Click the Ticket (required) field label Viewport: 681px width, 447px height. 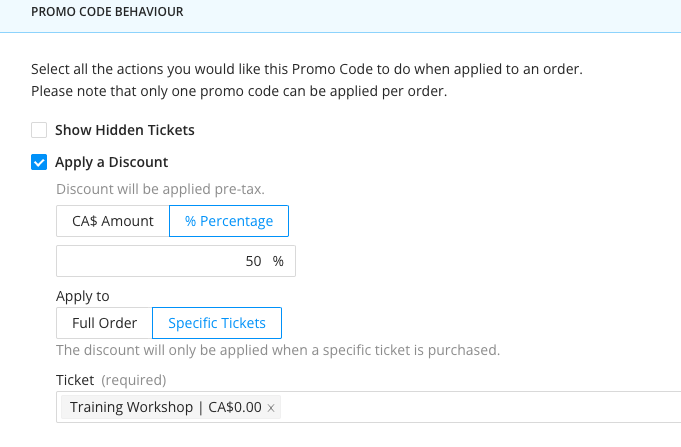(x=111, y=380)
